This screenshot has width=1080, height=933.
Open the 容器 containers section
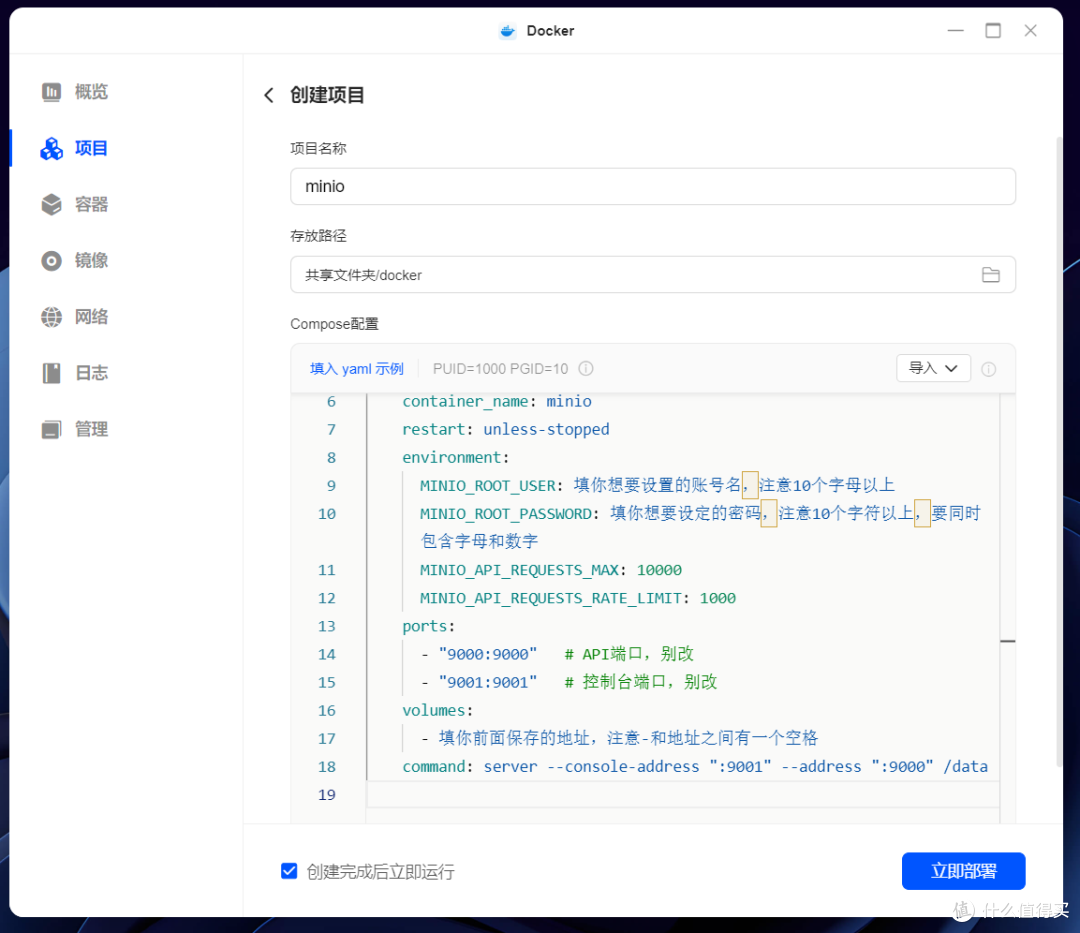point(74,205)
